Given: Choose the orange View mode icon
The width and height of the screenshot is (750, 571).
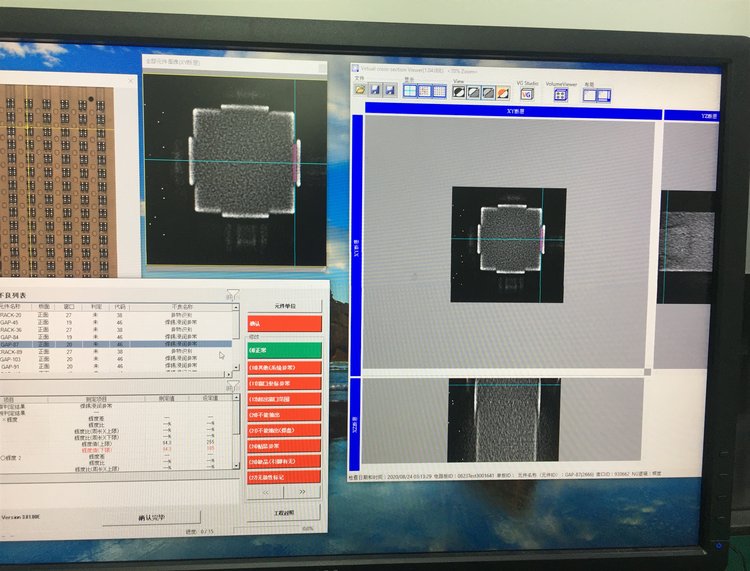Looking at the screenshot, I should pos(503,93).
